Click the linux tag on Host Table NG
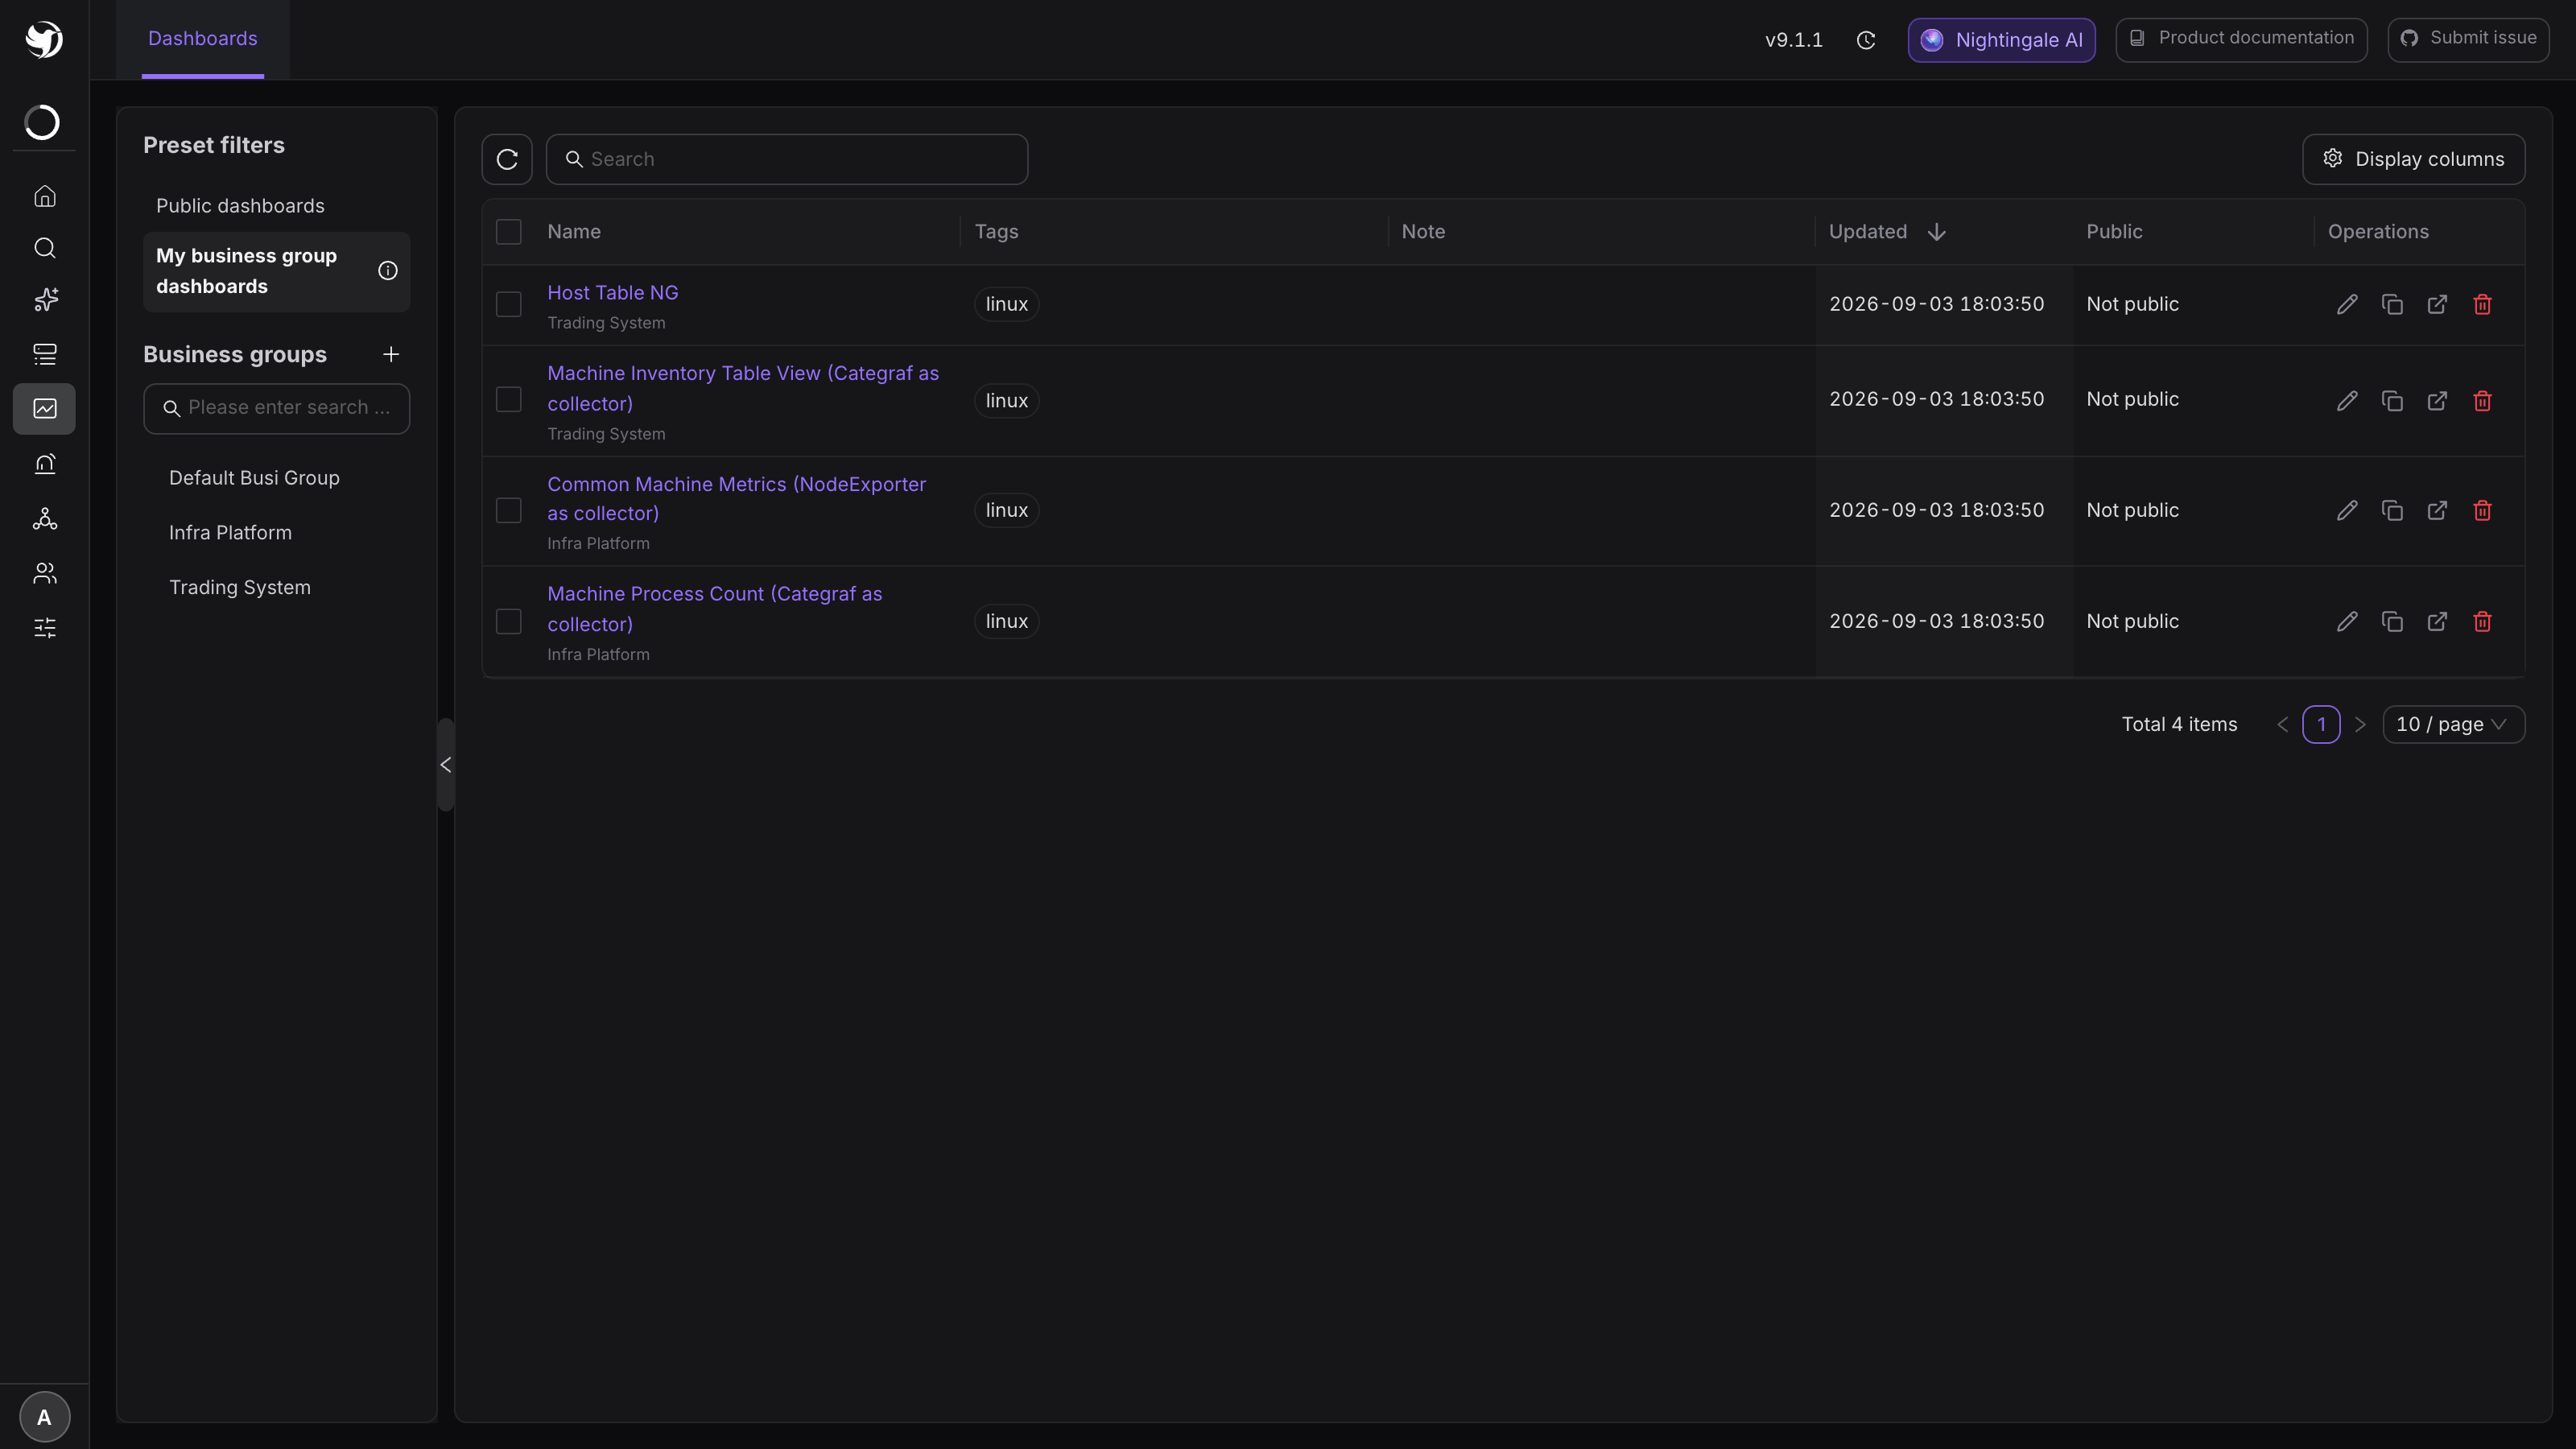 click(1006, 304)
